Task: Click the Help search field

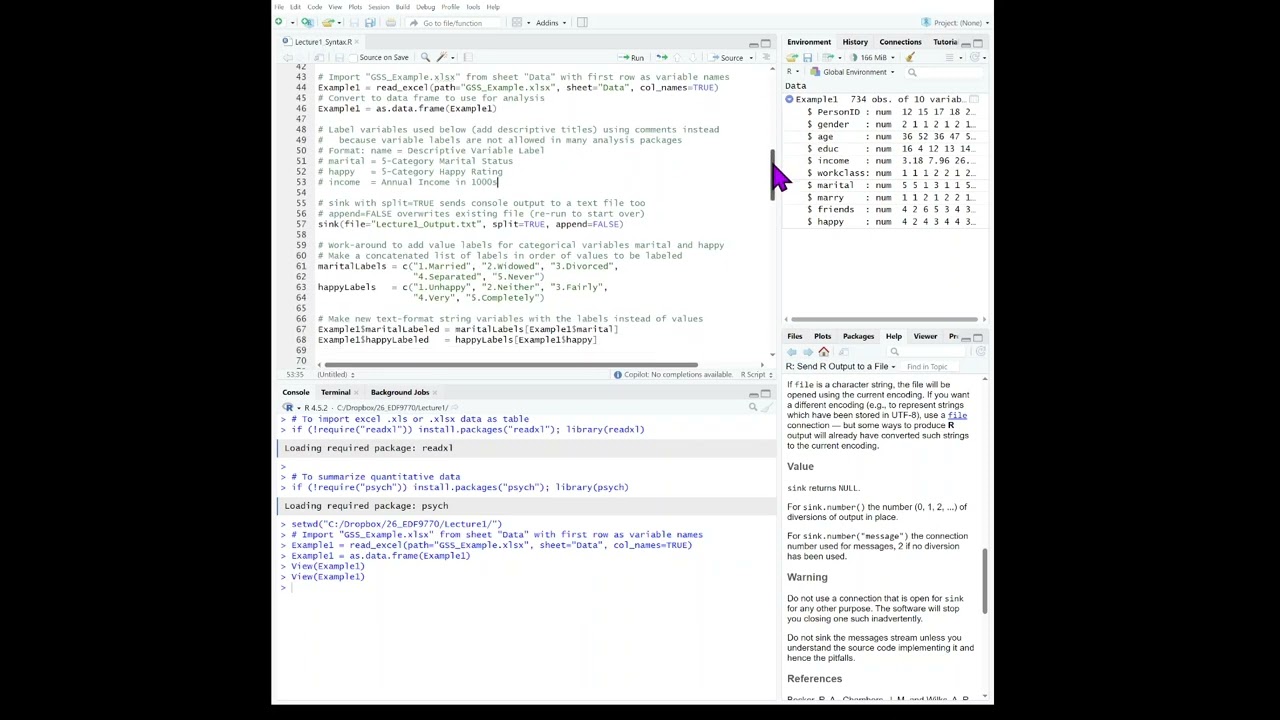Action: coord(926,352)
